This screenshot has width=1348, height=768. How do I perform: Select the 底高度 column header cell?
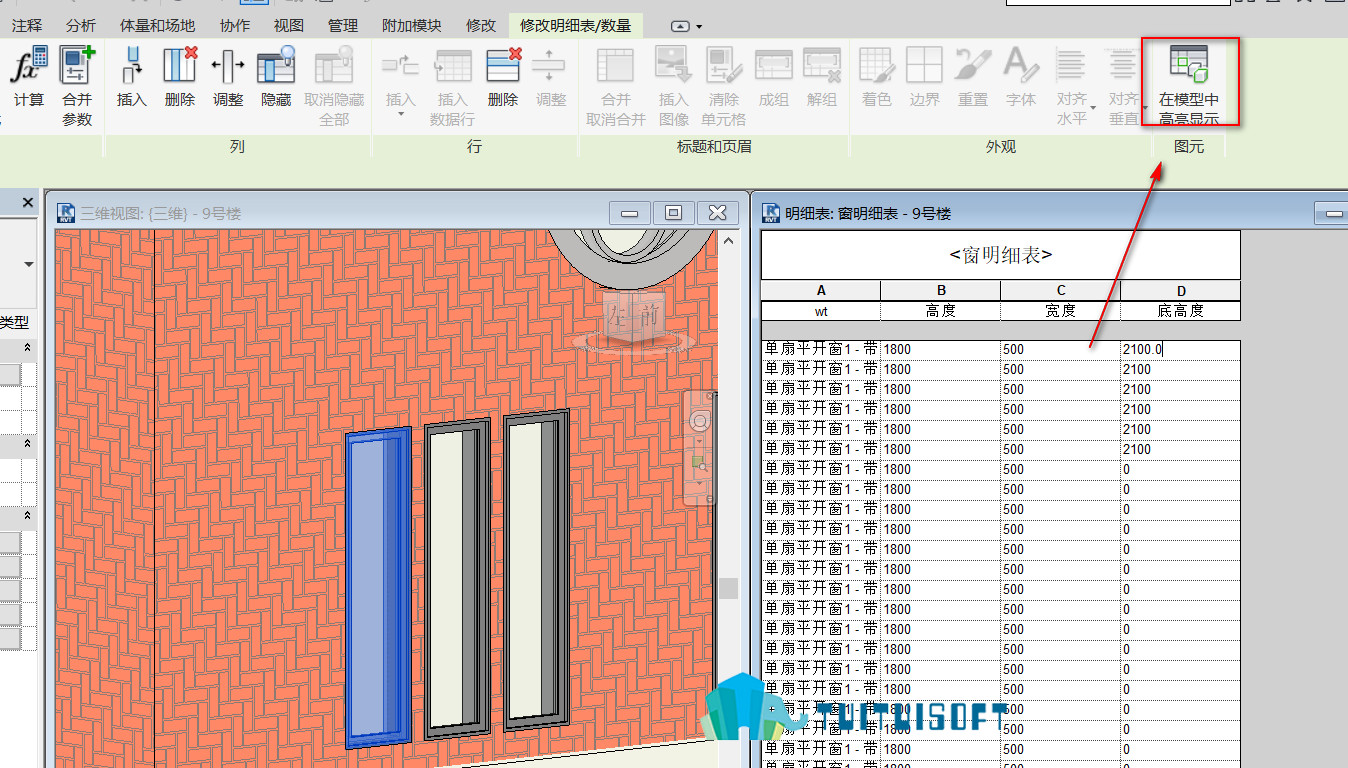pos(1180,311)
